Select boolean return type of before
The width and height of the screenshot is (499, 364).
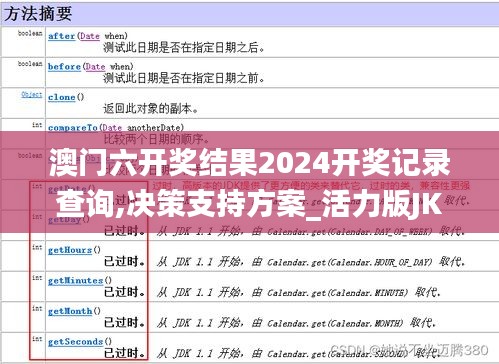tap(30, 64)
